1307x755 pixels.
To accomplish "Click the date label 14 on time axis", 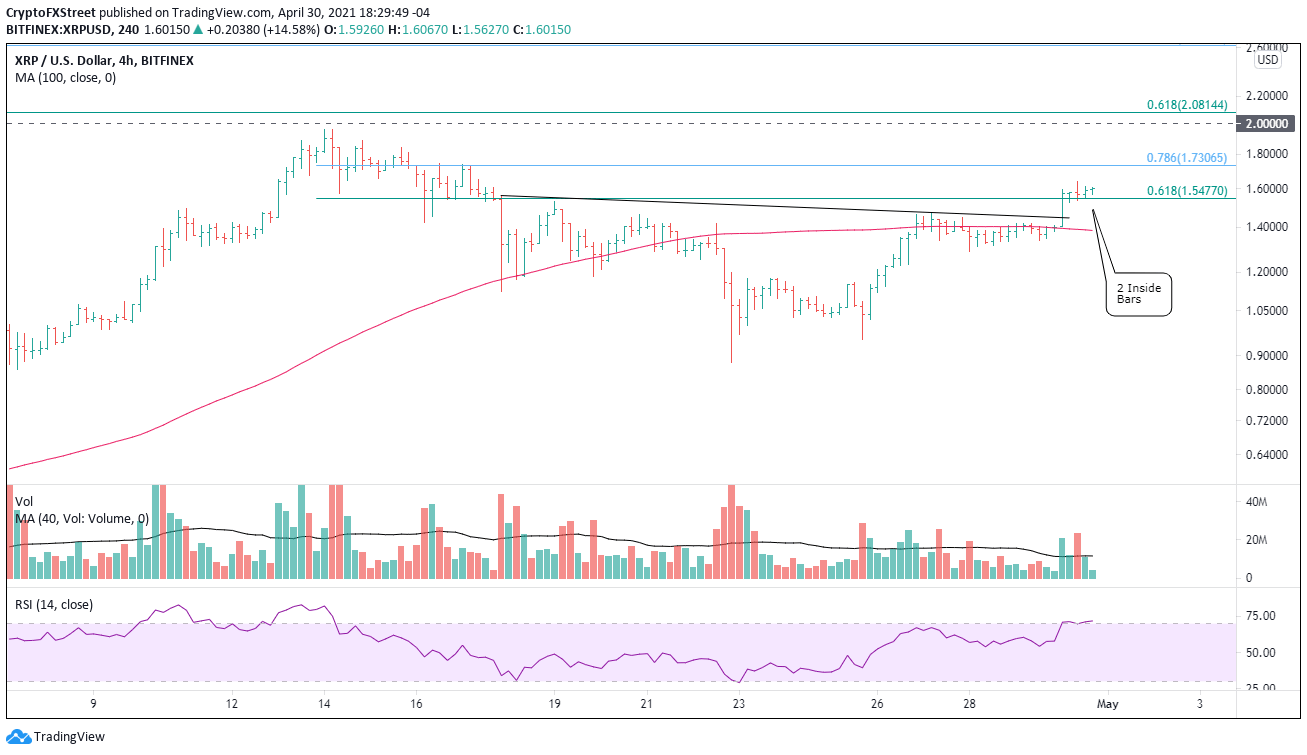I will (323, 704).
